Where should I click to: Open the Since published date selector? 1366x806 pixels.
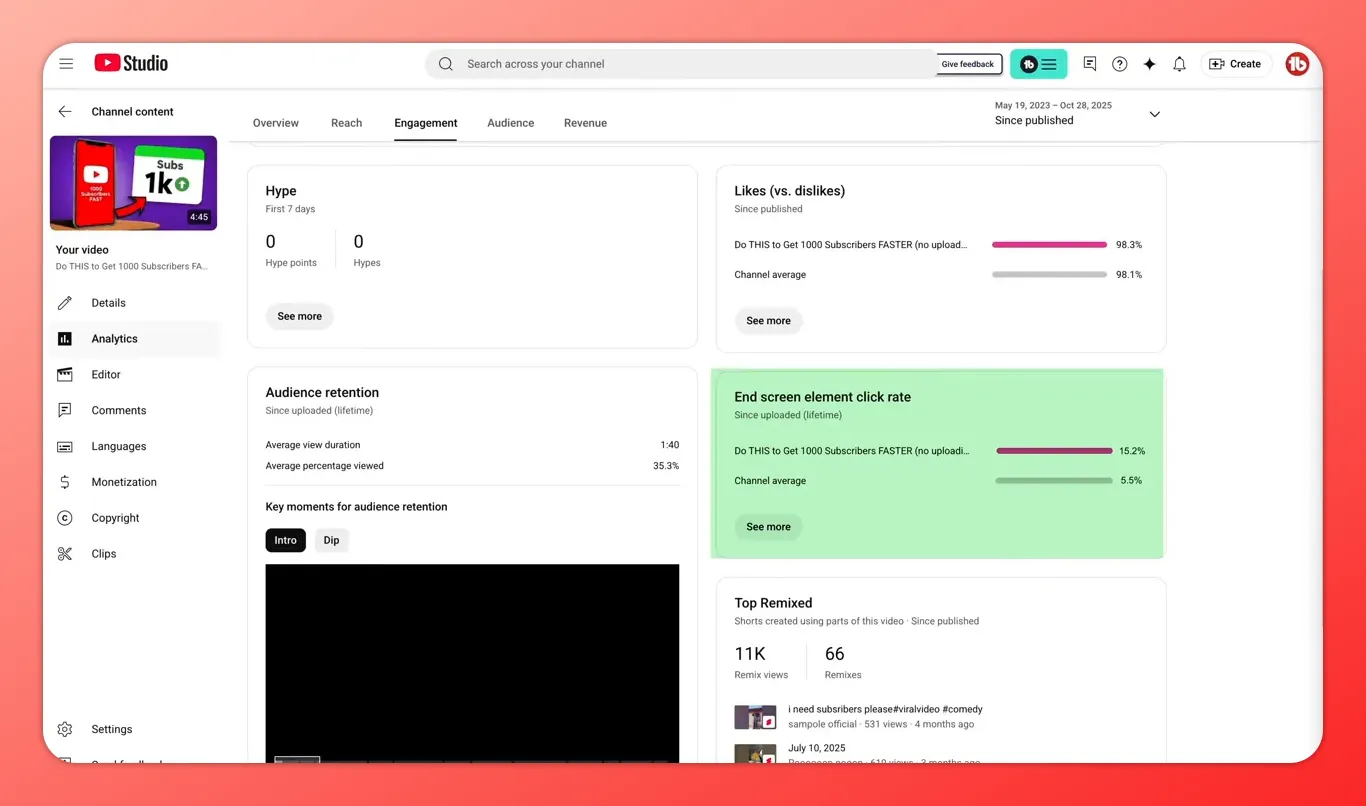tap(1078, 113)
